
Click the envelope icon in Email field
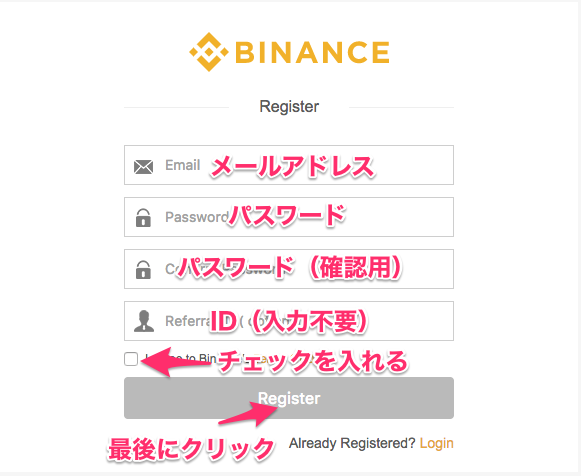(143, 167)
